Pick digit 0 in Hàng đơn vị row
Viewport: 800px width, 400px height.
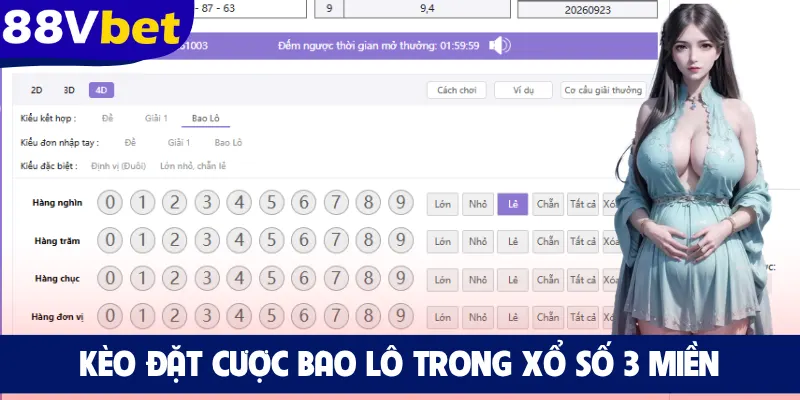[x=110, y=316]
